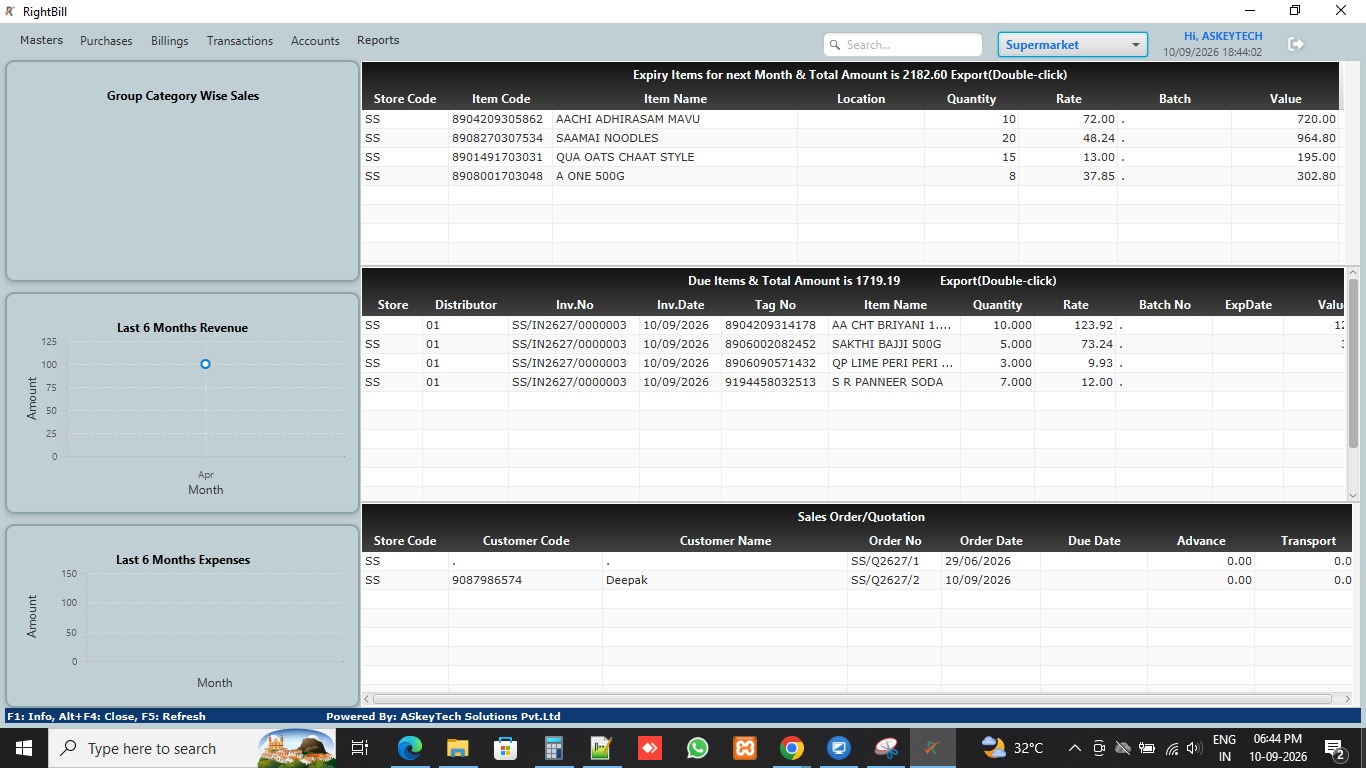Viewport: 1366px width, 768px height.
Task: Click the ENG IN language indicator
Action: pyautogui.click(x=1224, y=748)
